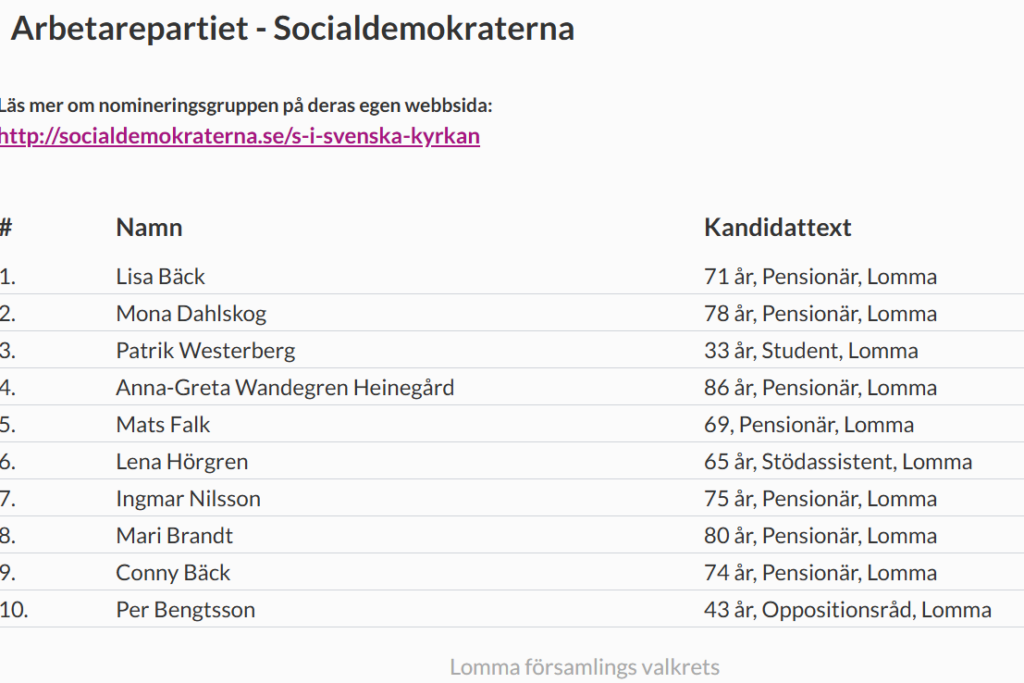Click candidate Lena Hörgren

click(182, 462)
